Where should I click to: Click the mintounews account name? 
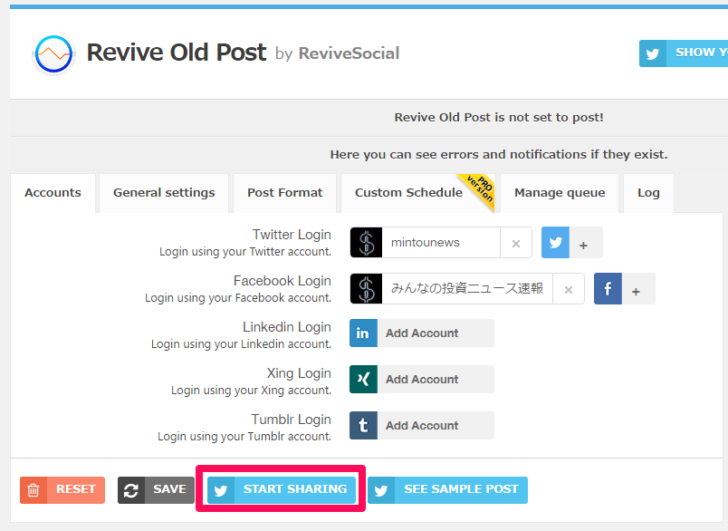(425, 242)
